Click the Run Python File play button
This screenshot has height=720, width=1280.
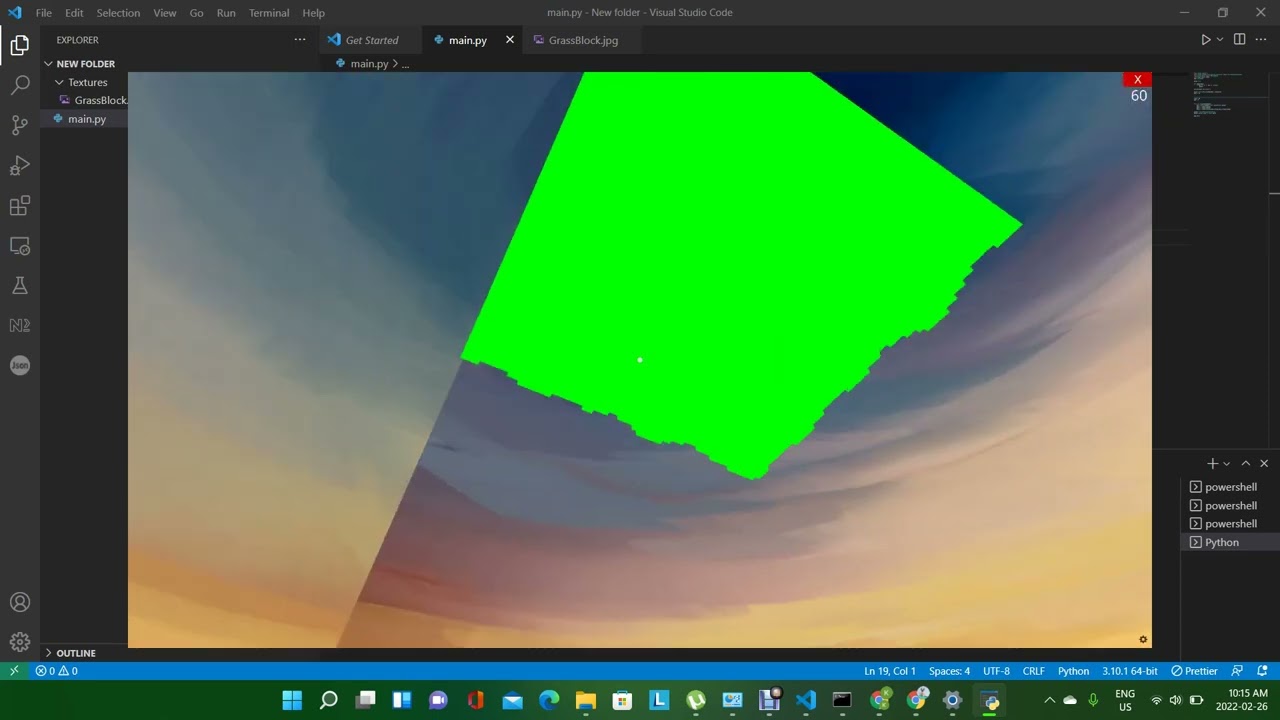click(1205, 40)
